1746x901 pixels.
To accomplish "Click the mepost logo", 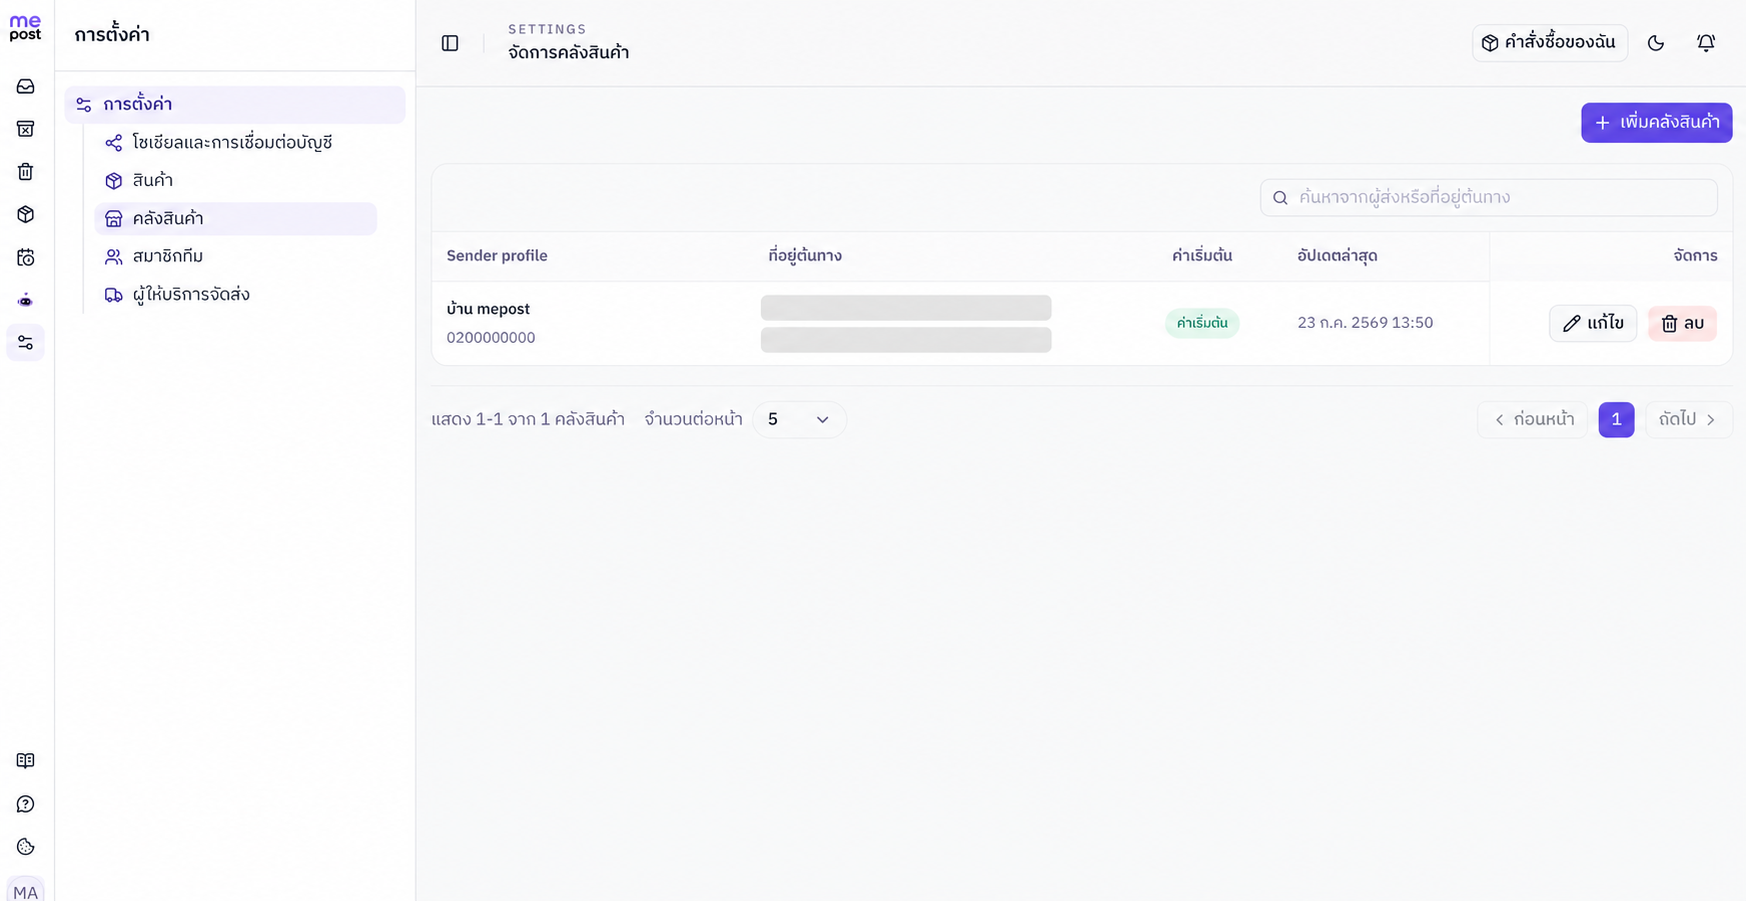I will pos(26,28).
